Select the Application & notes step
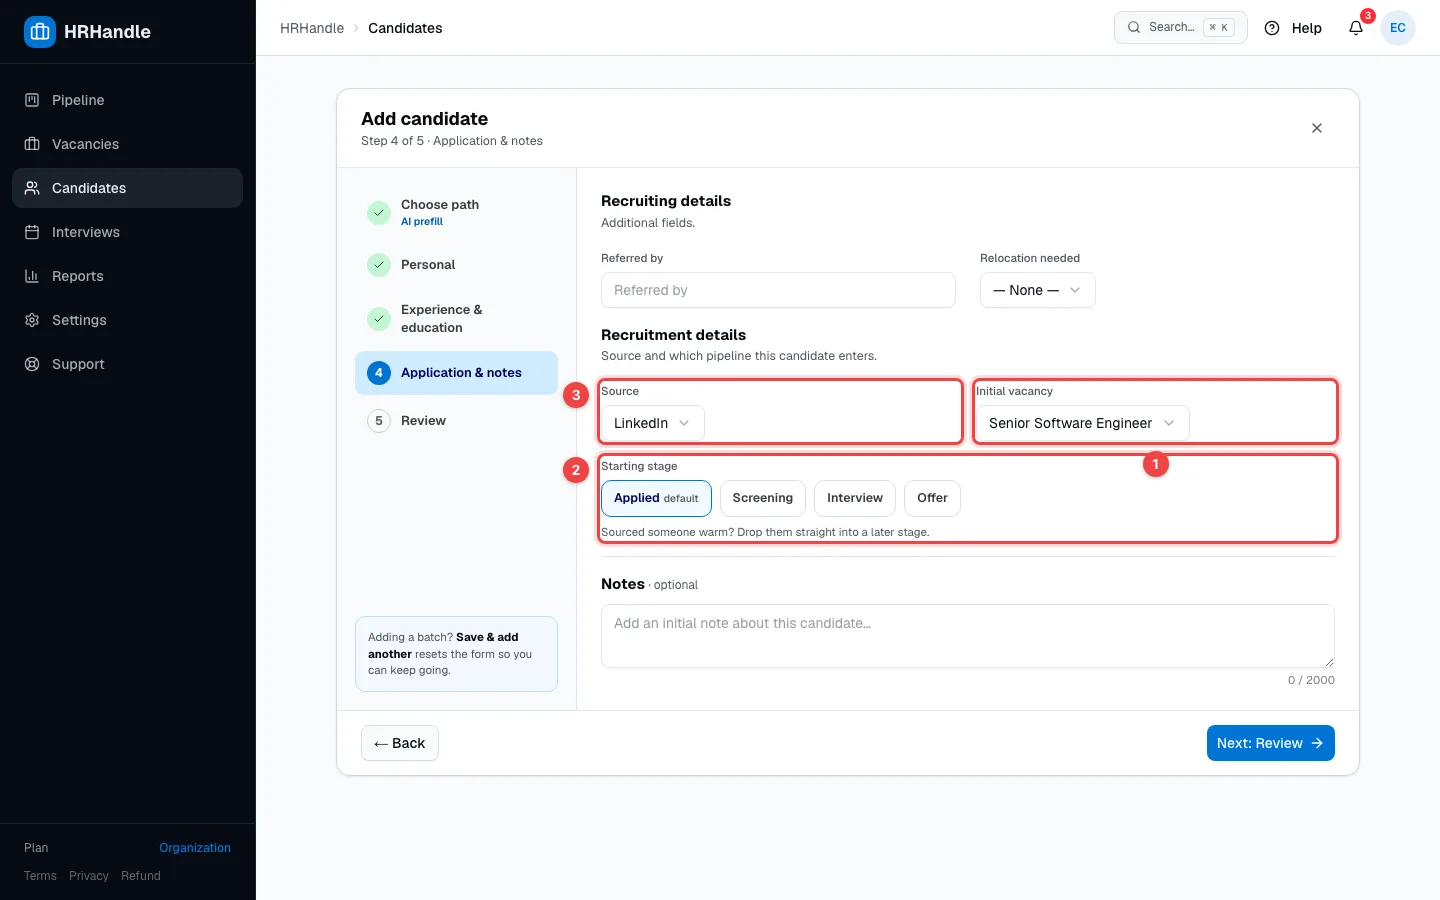Viewport: 1440px width, 900px height. pyautogui.click(x=456, y=373)
